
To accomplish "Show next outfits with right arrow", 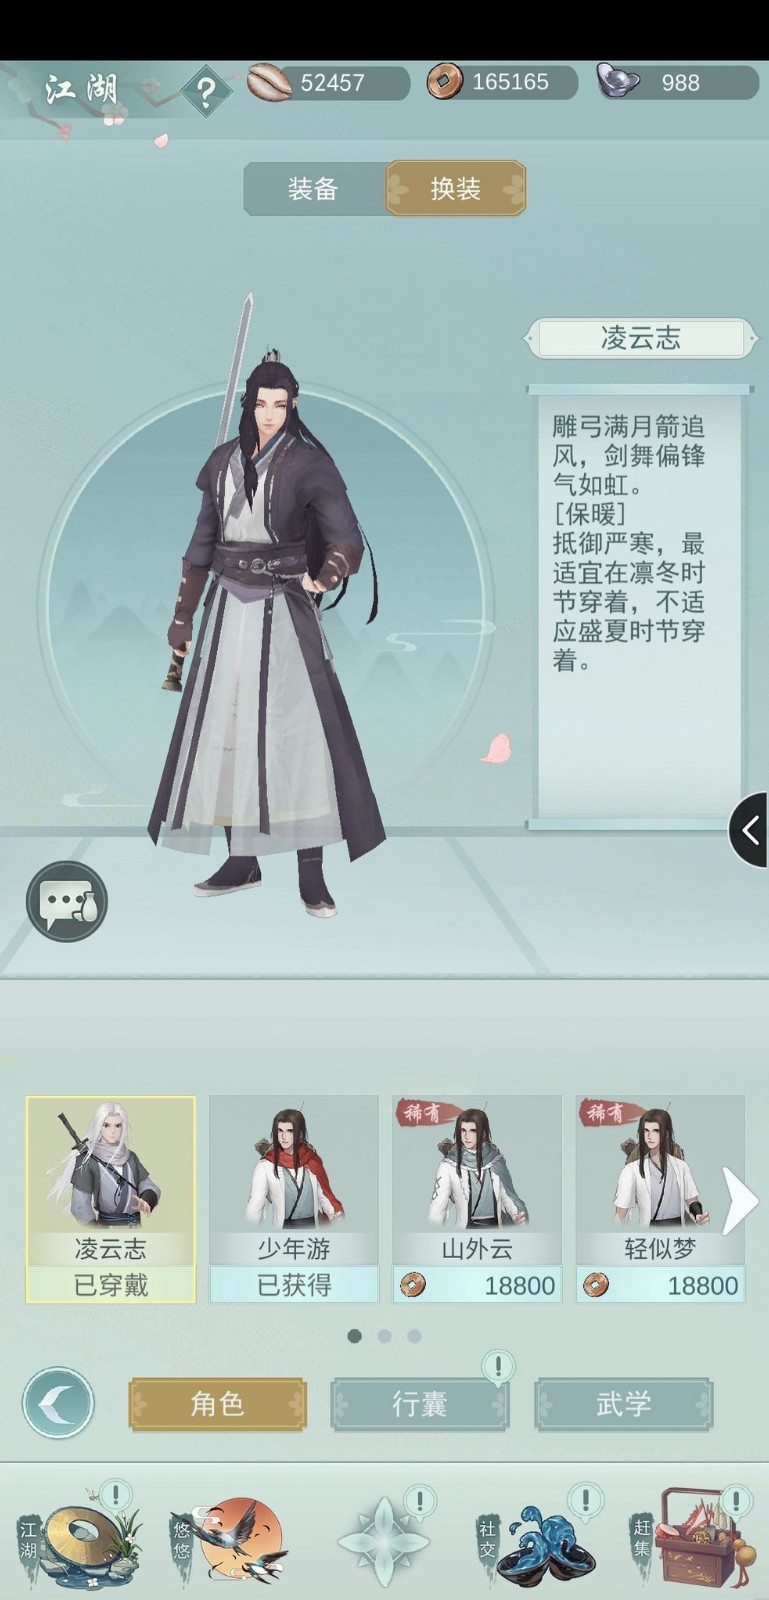I will coord(739,1200).
